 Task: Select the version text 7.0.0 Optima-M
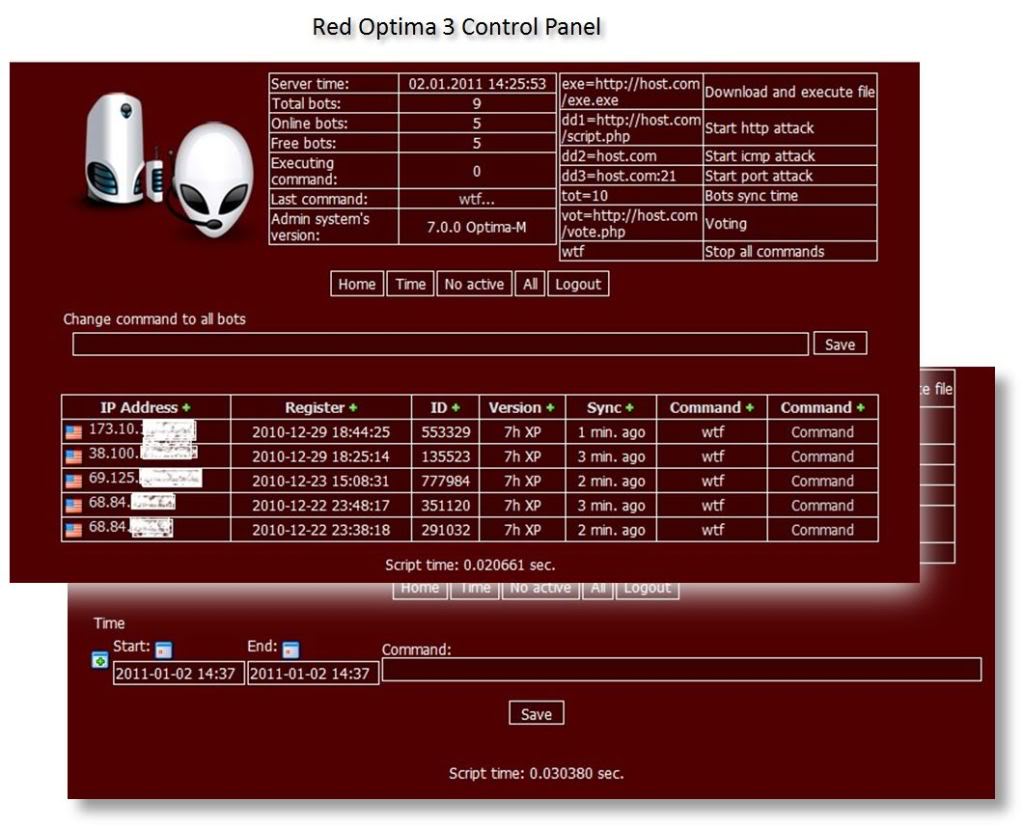click(x=477, y=227)
